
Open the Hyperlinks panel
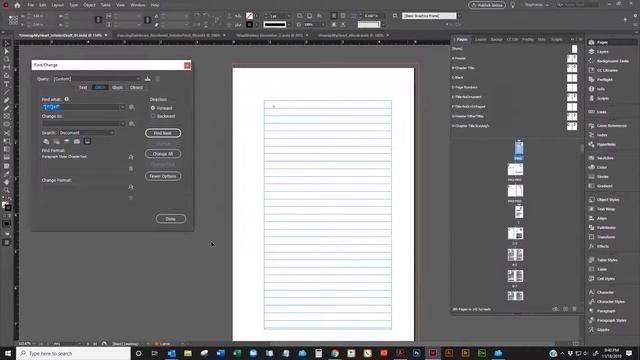[606, 144]
